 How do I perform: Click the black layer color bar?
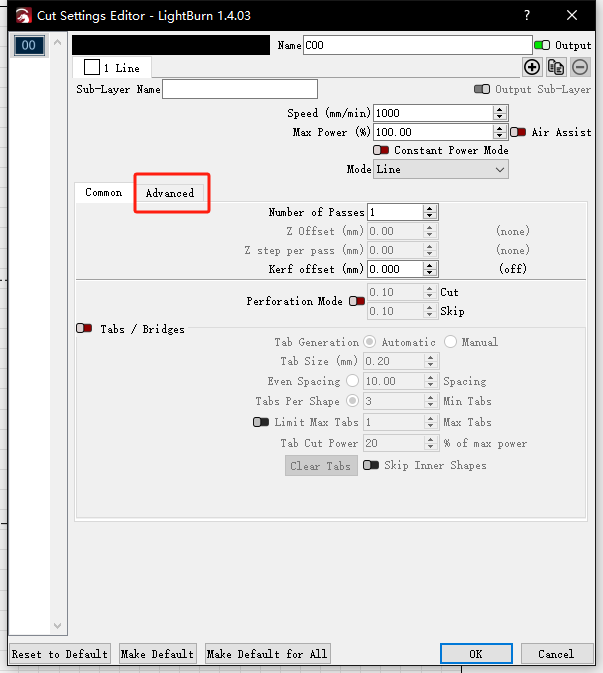[x=171, y=45]
